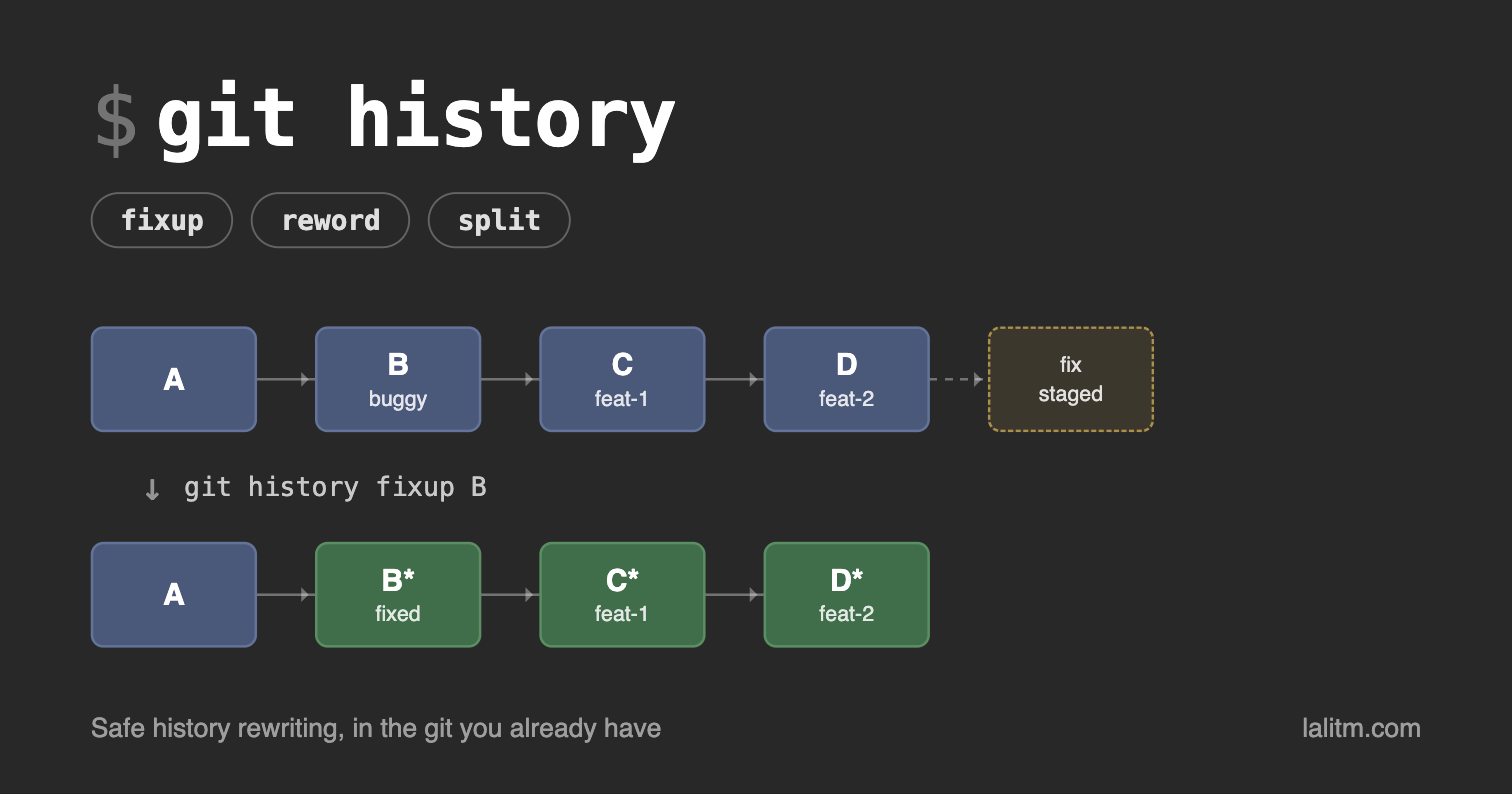Click the reword pill tag
Screen dimensions: 1512x794
(x=330, y=220)
